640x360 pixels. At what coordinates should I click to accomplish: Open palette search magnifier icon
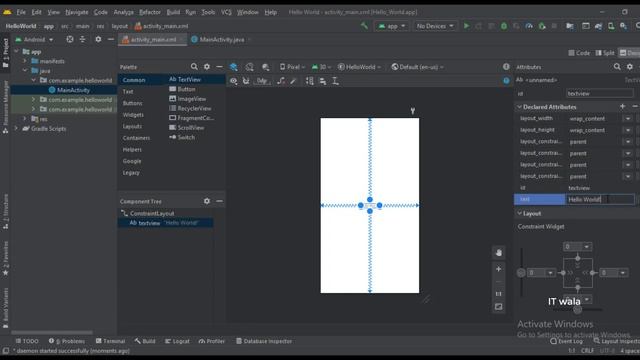point(194,67)
